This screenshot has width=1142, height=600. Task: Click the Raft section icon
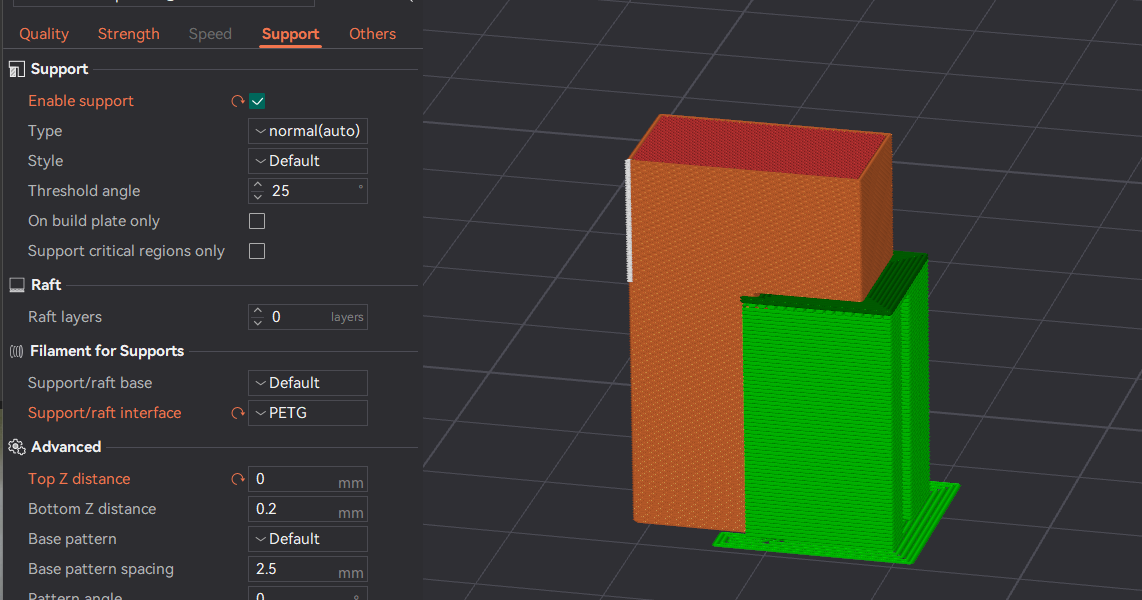[x=15, y=284]
